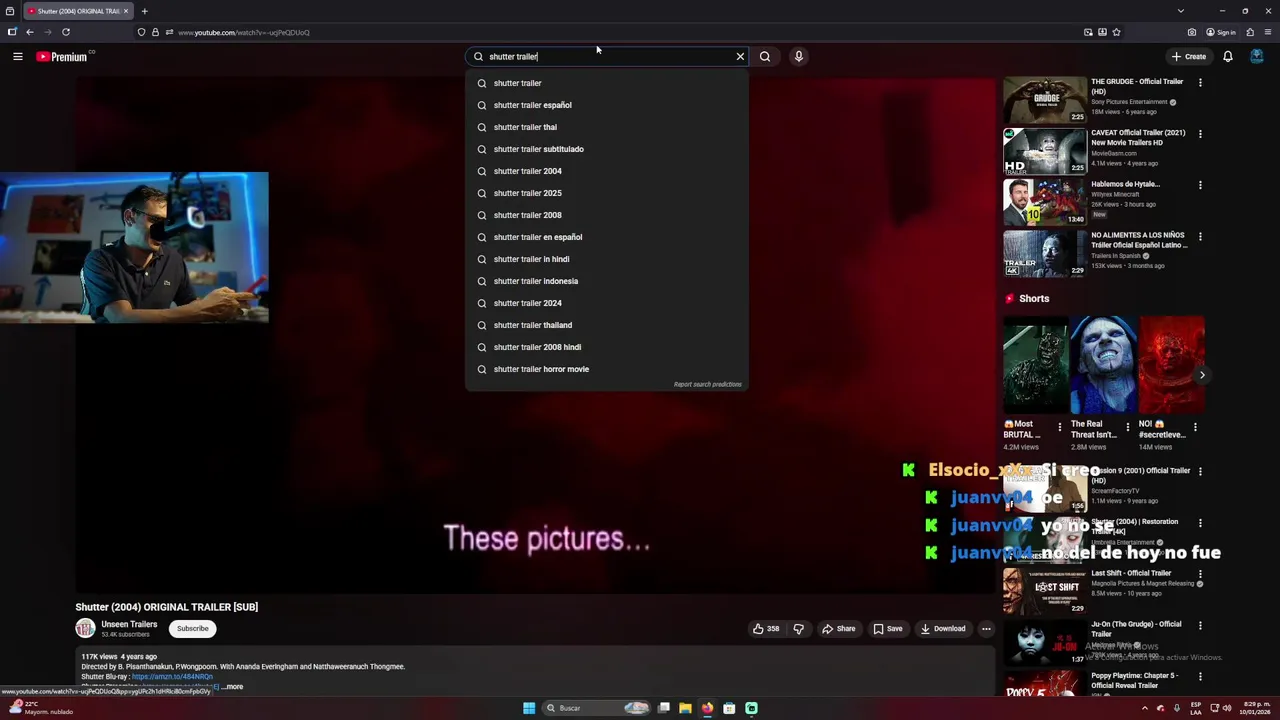The image size is (1280, 720).
Task: Choose "shutter trailer indonesia" suggestion
Action: tap(607, 281)
